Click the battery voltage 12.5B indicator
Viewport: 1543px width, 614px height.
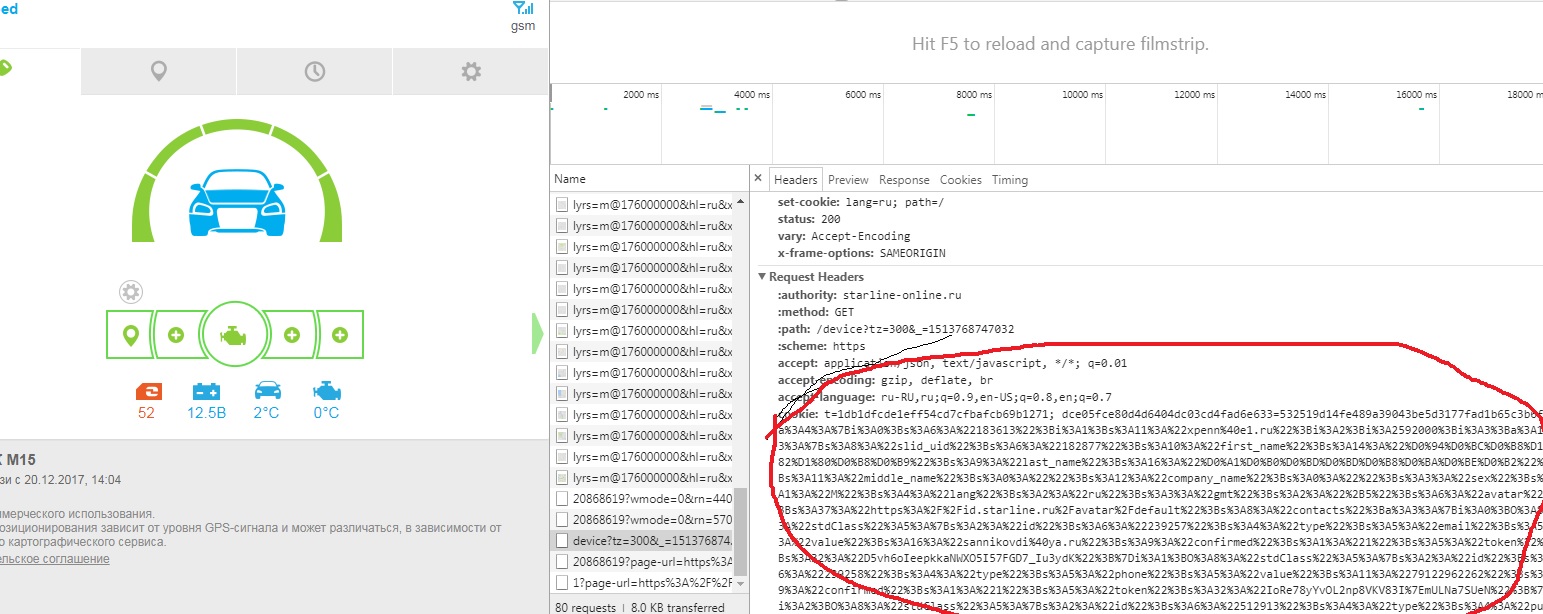pyautogui.click(x=206, y=400)
